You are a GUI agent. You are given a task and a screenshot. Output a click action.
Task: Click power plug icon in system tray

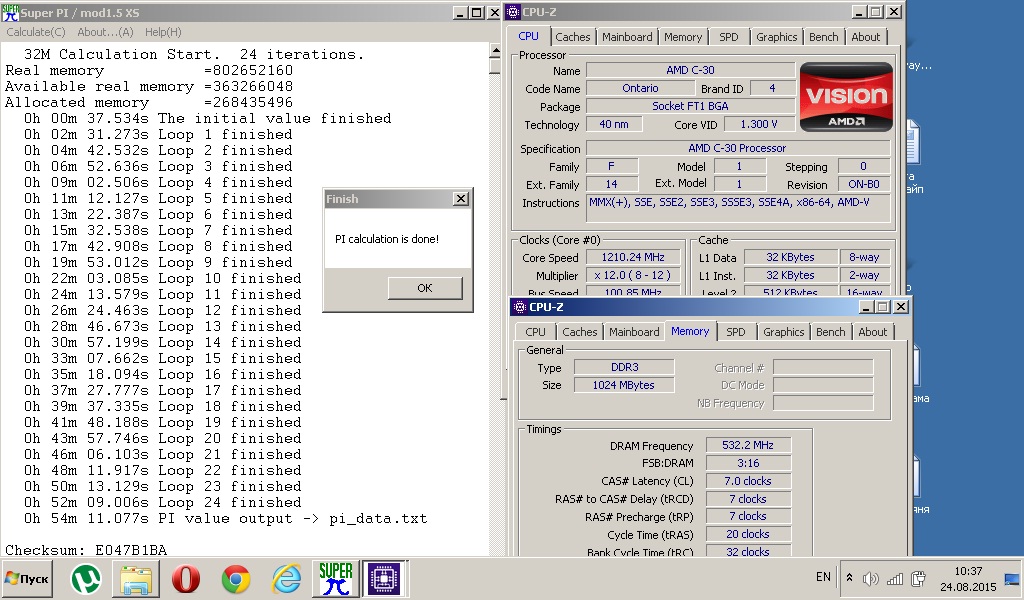(x=918, y=578)
